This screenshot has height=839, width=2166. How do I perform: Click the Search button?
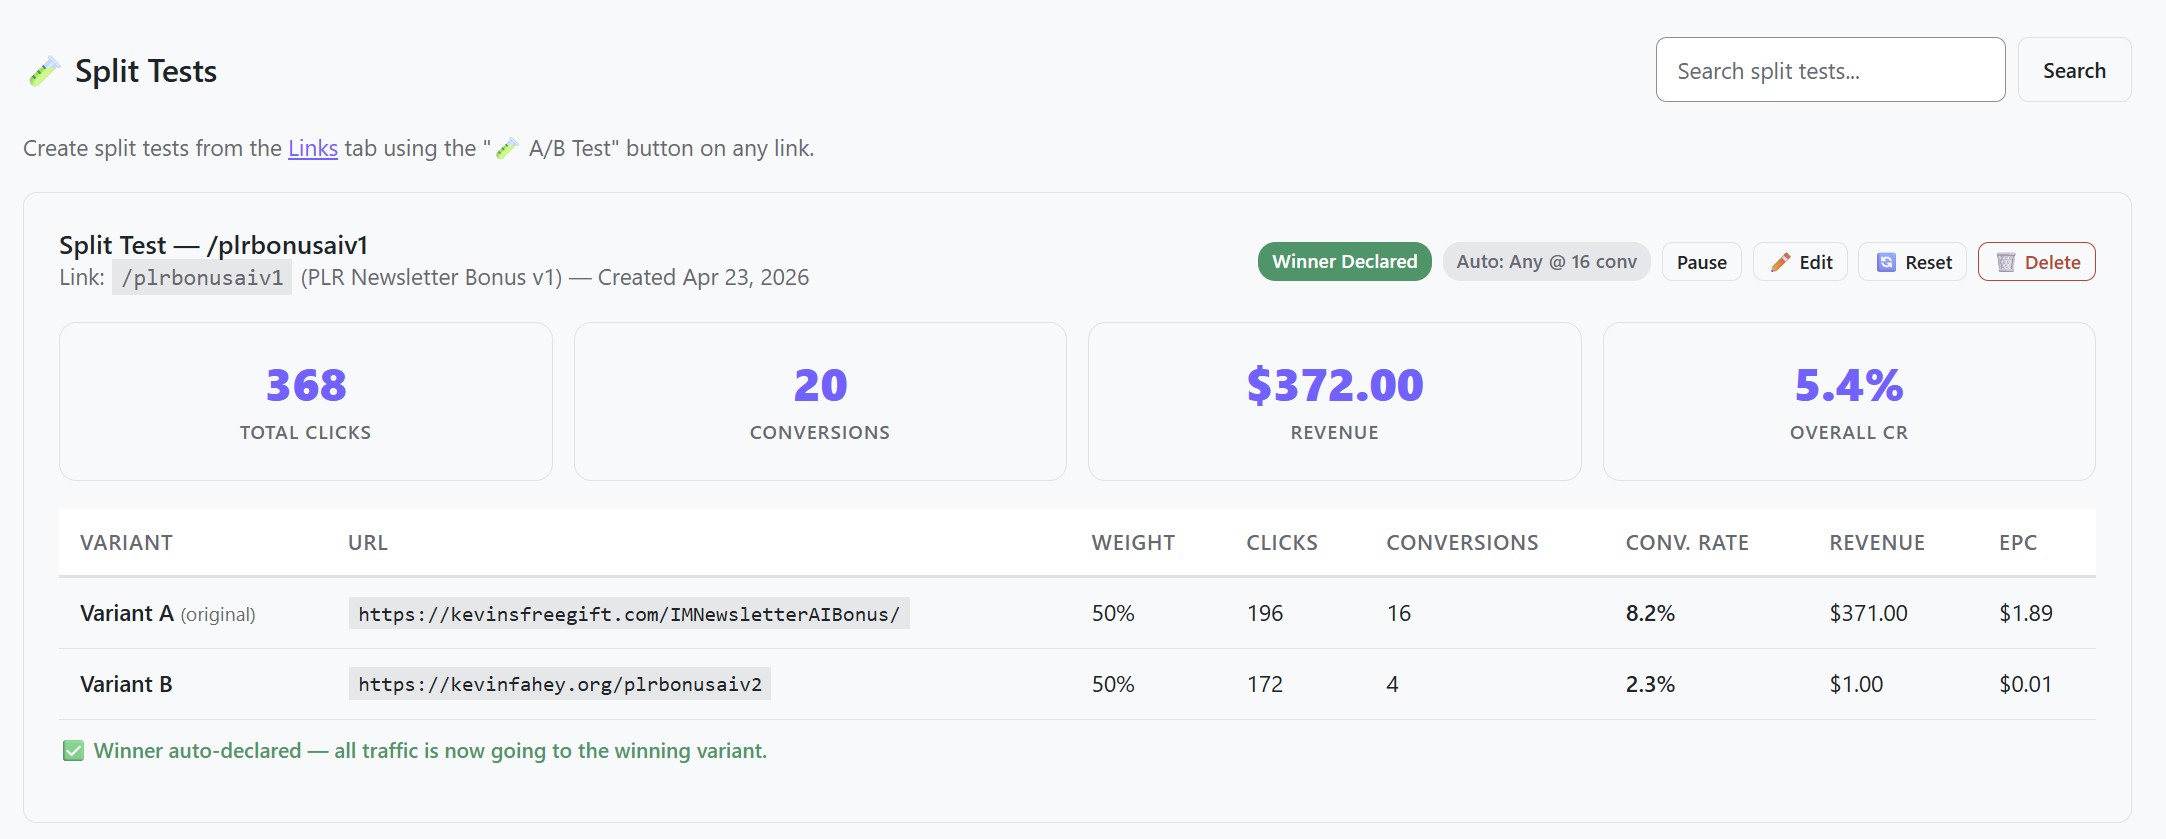[x=2074, y=70]
